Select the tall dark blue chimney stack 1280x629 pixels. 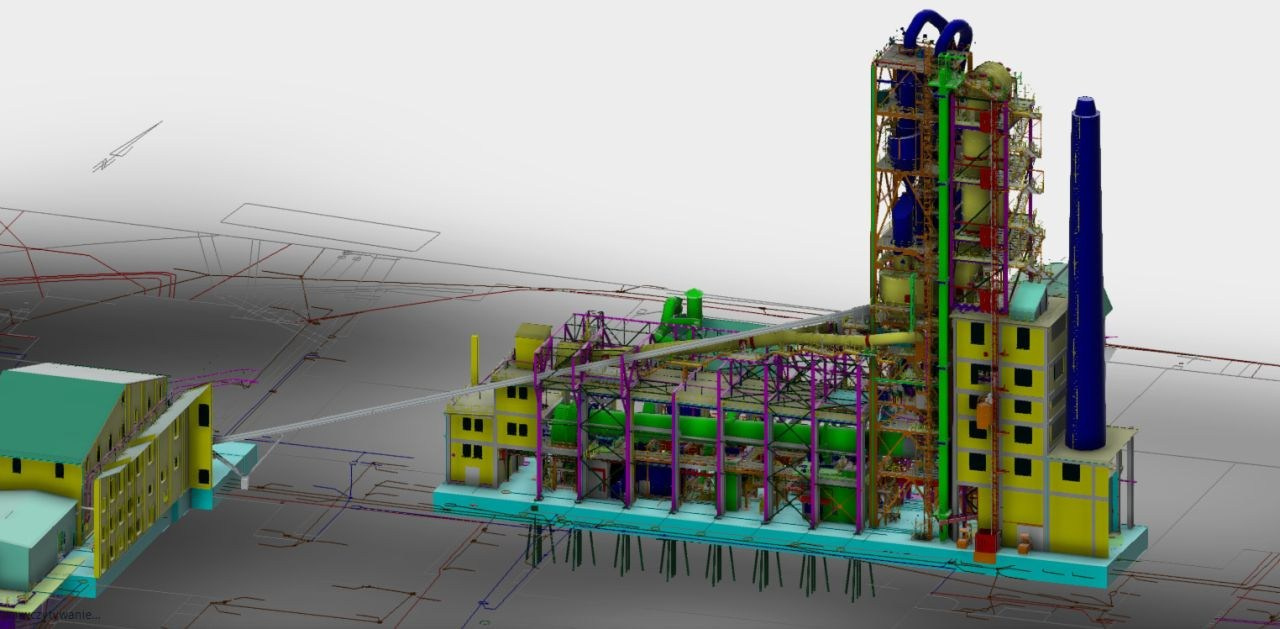pos(1086,280)
